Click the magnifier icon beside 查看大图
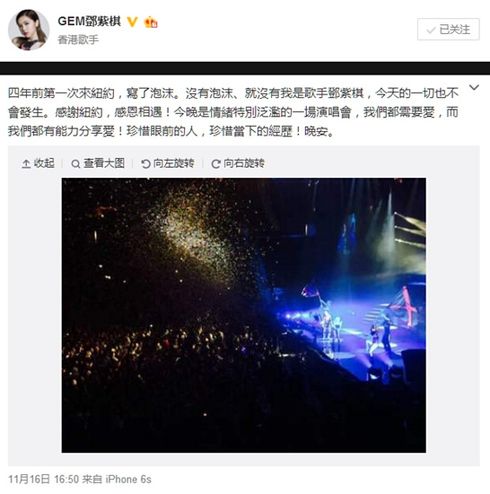Viewport: 490px width, 494px height. (x=76, y=164)
